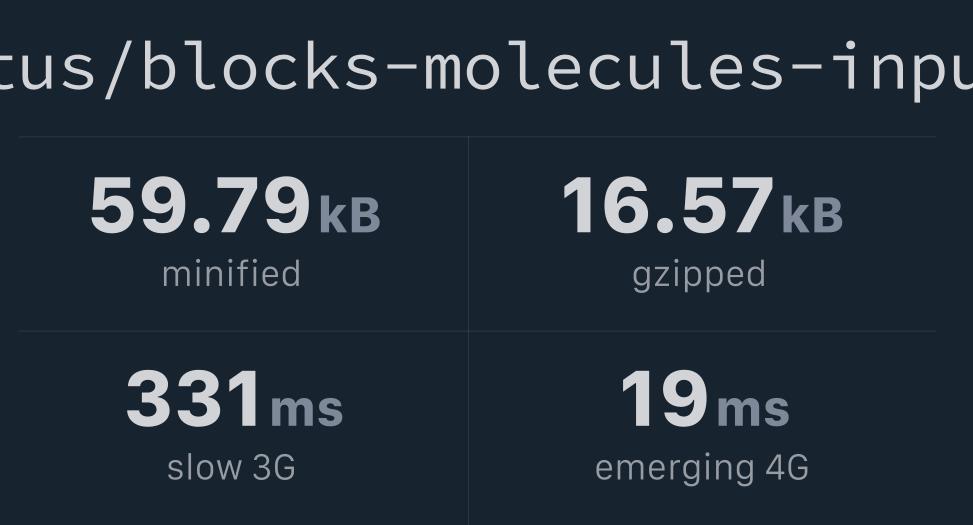
Task: Place cursor on the word "blocks" in package name
Action: point(261,66)
